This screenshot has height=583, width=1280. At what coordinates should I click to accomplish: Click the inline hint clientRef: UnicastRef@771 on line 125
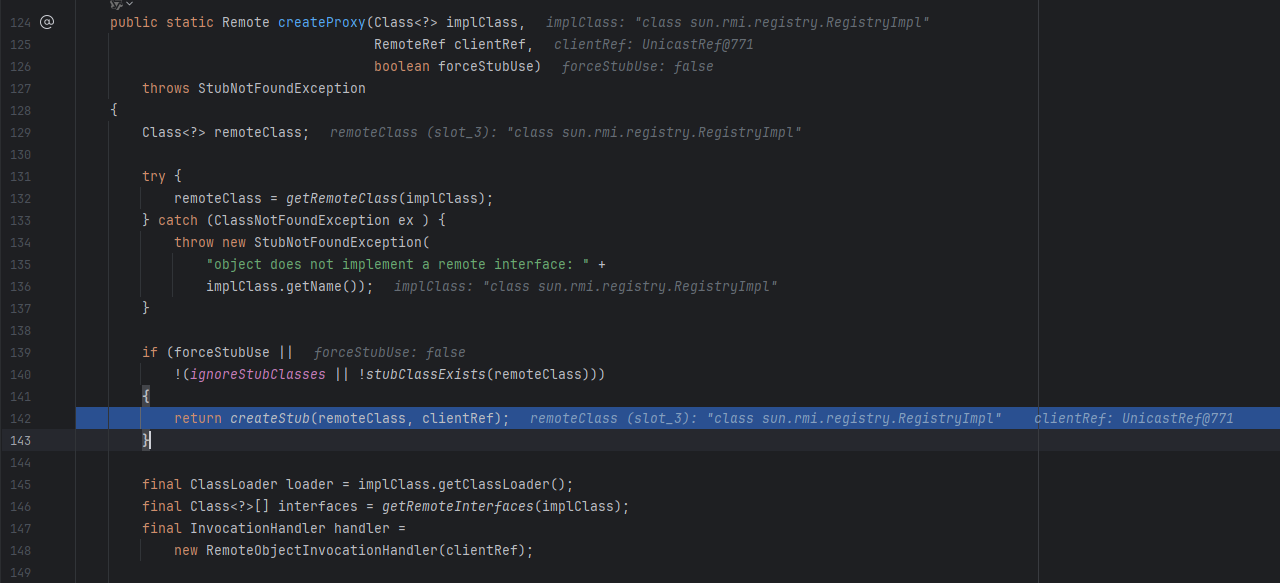coord(653,44)
